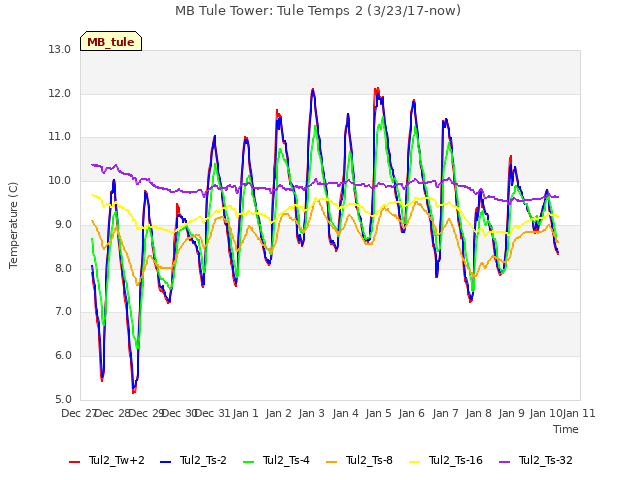The height and width of the screenshot is (480, 640).
Task: Click the Jan 8 x-axis label
Action: tap(478, 413)
